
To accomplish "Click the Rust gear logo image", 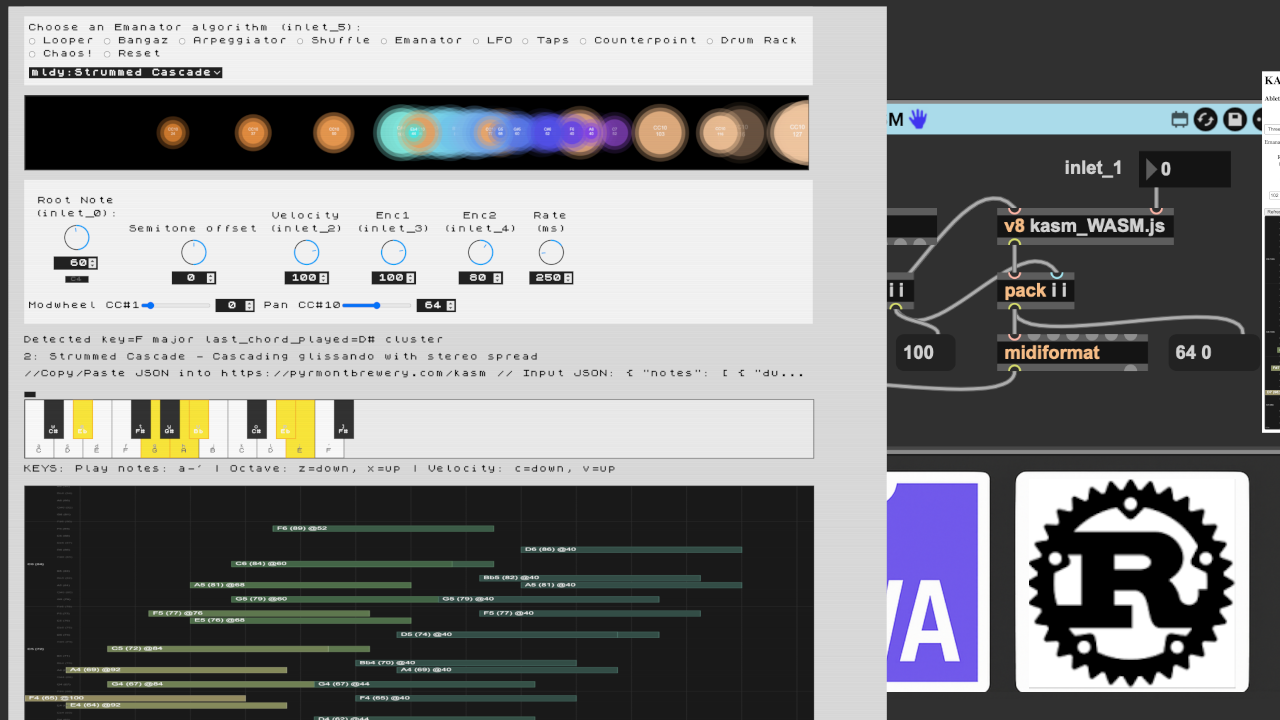I will click(x=1131, y=581).
